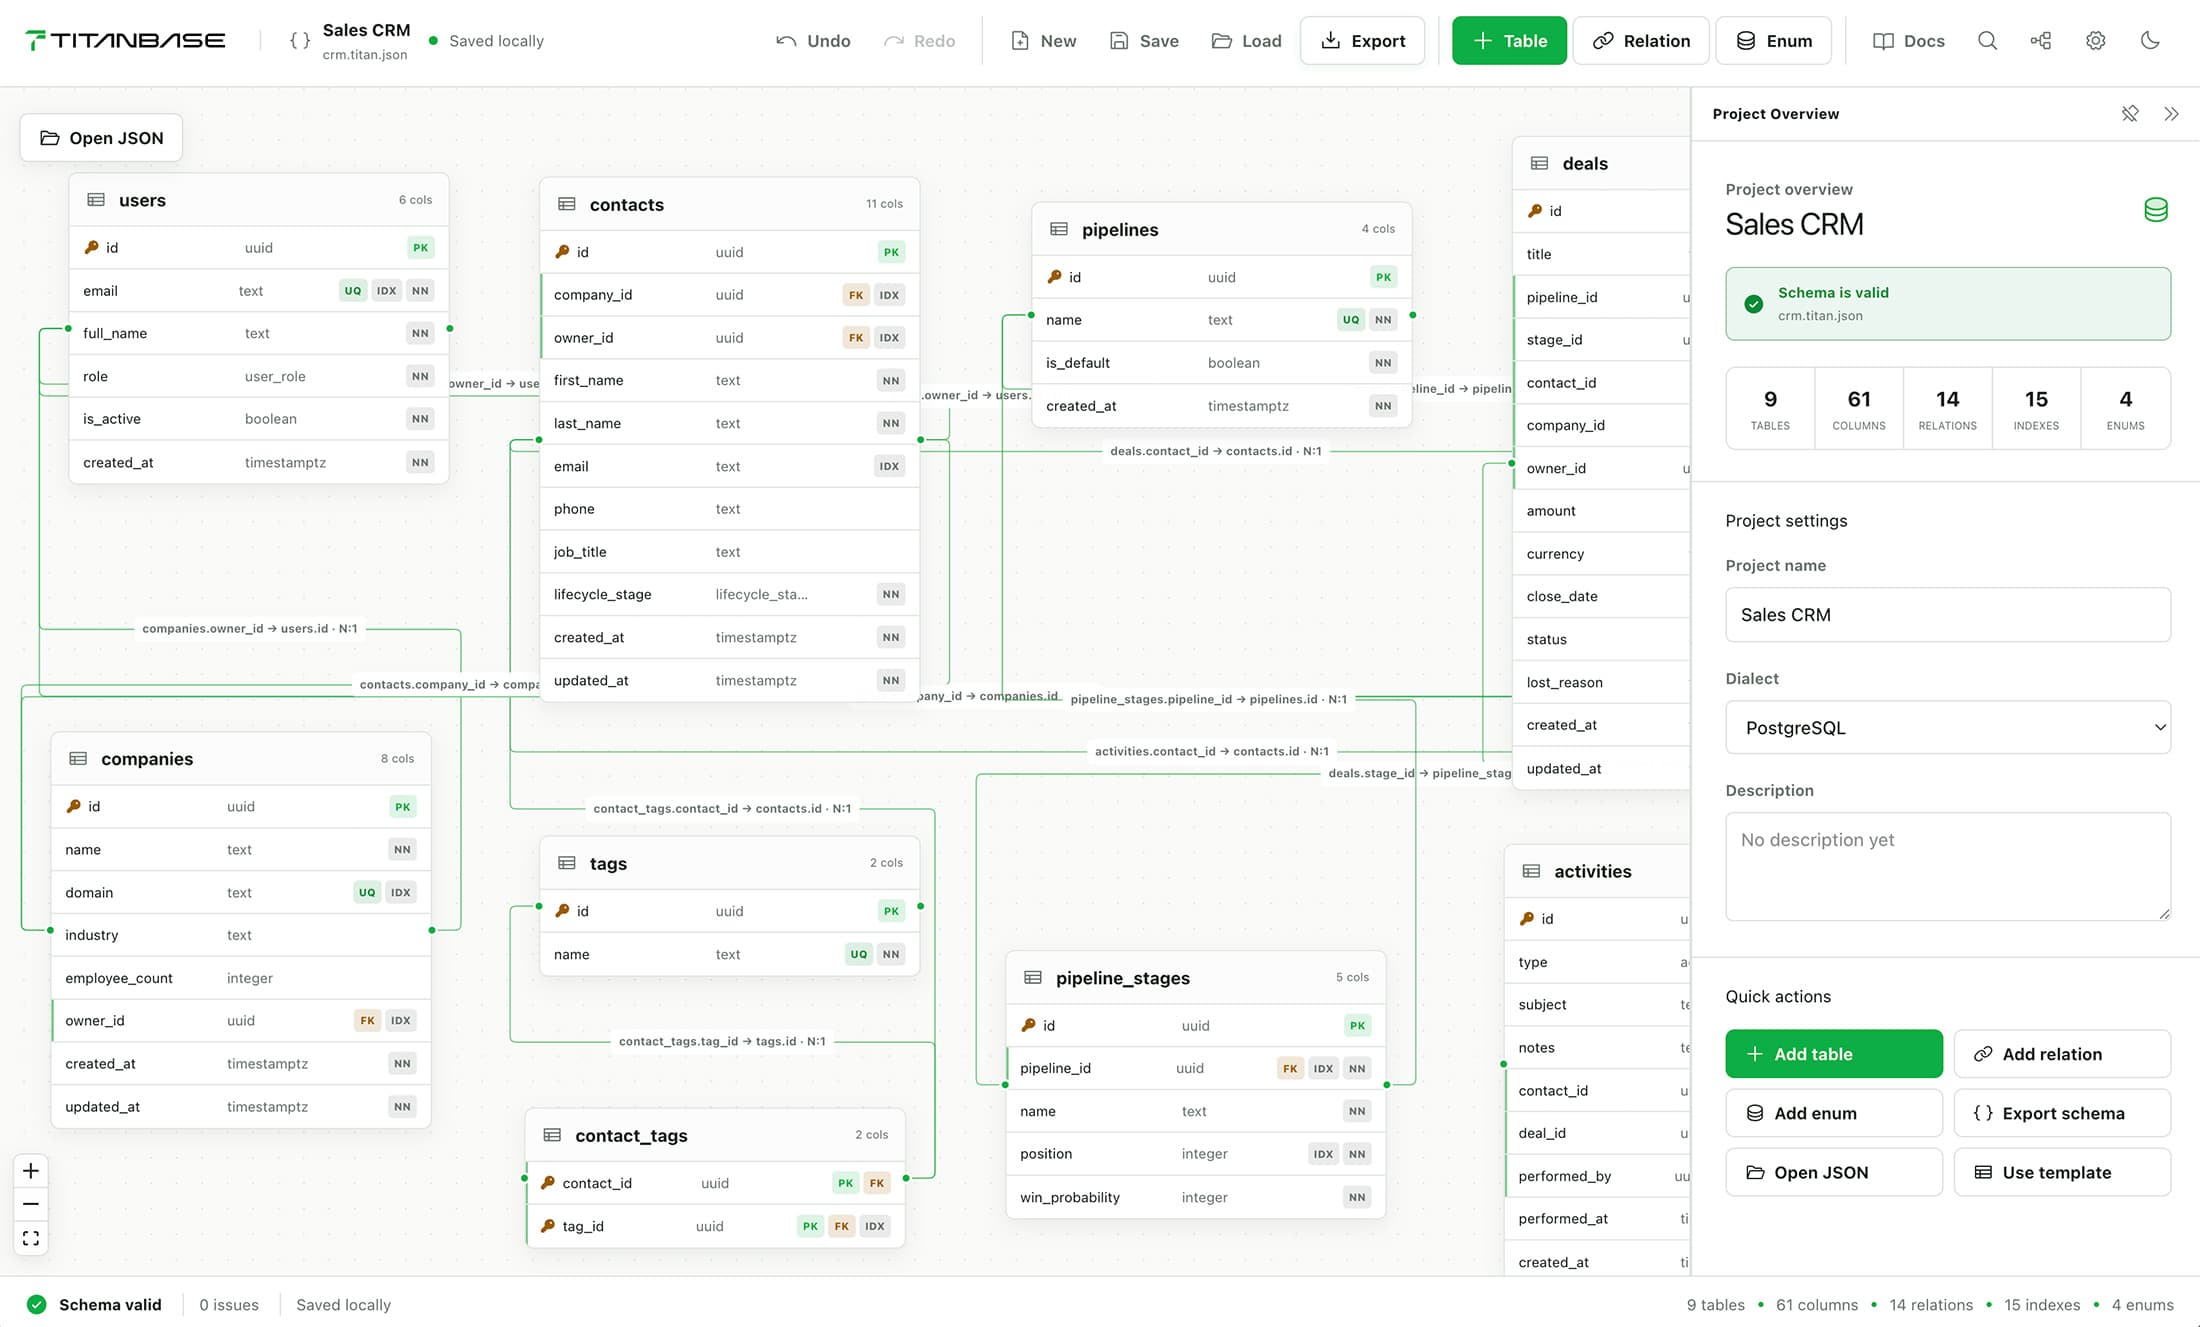Select the activities.contact_id → contacts.id relation label
This screenshot has height=1327, width=2200.
pos(1212,751)
